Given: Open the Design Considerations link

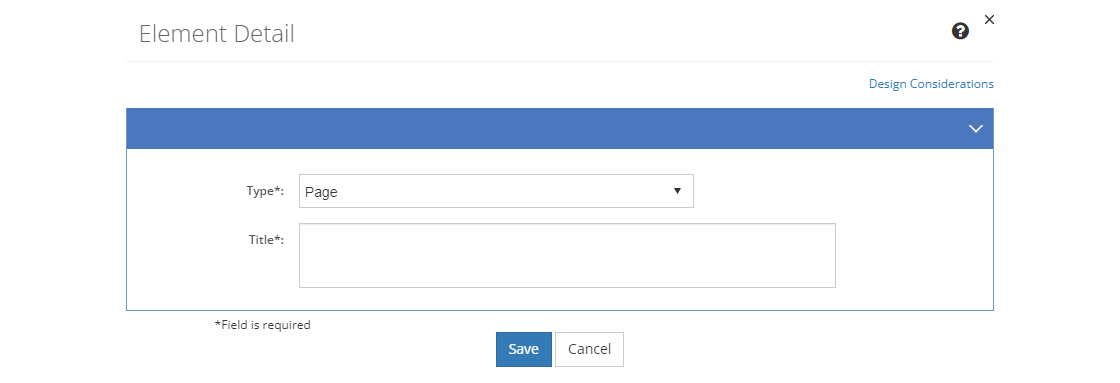Looking at the screenshot, I should click(931, 84).
